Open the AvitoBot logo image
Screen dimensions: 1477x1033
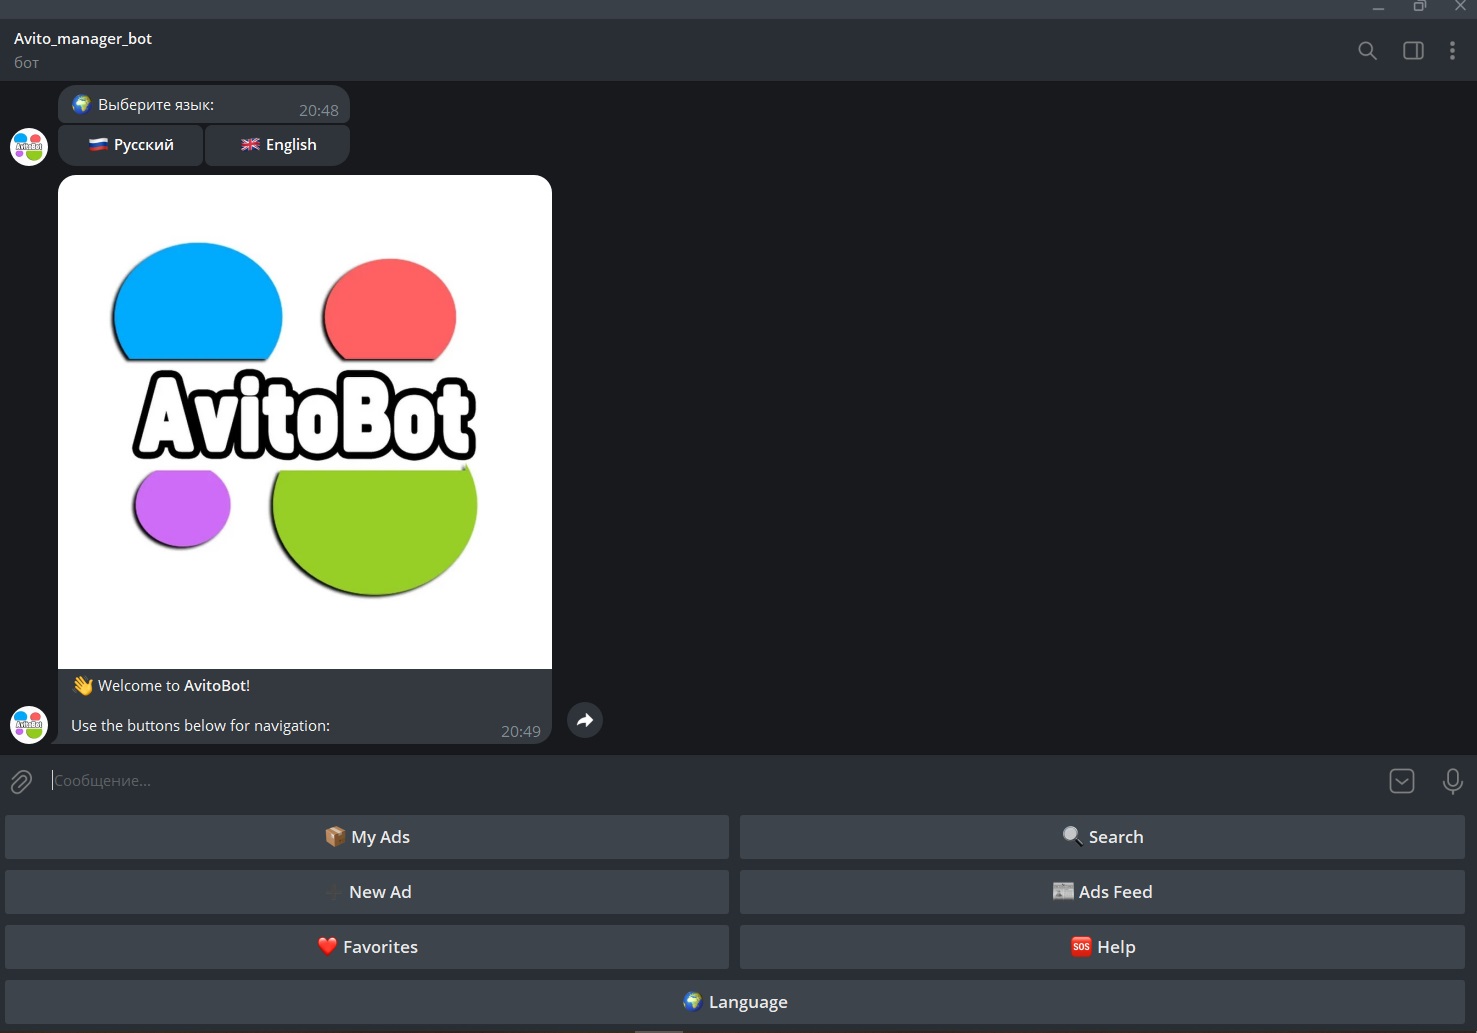coord(305,422)
